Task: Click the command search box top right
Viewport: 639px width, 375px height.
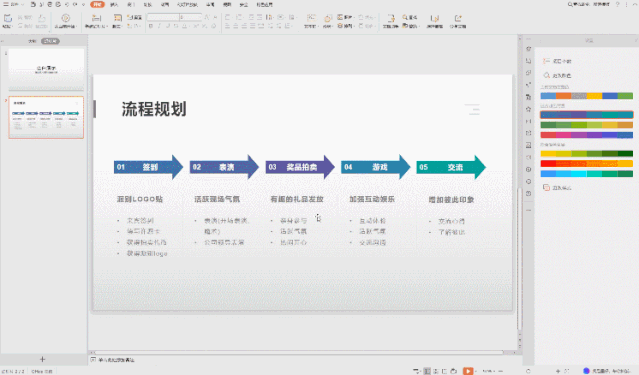Action: tap(589, 4)
